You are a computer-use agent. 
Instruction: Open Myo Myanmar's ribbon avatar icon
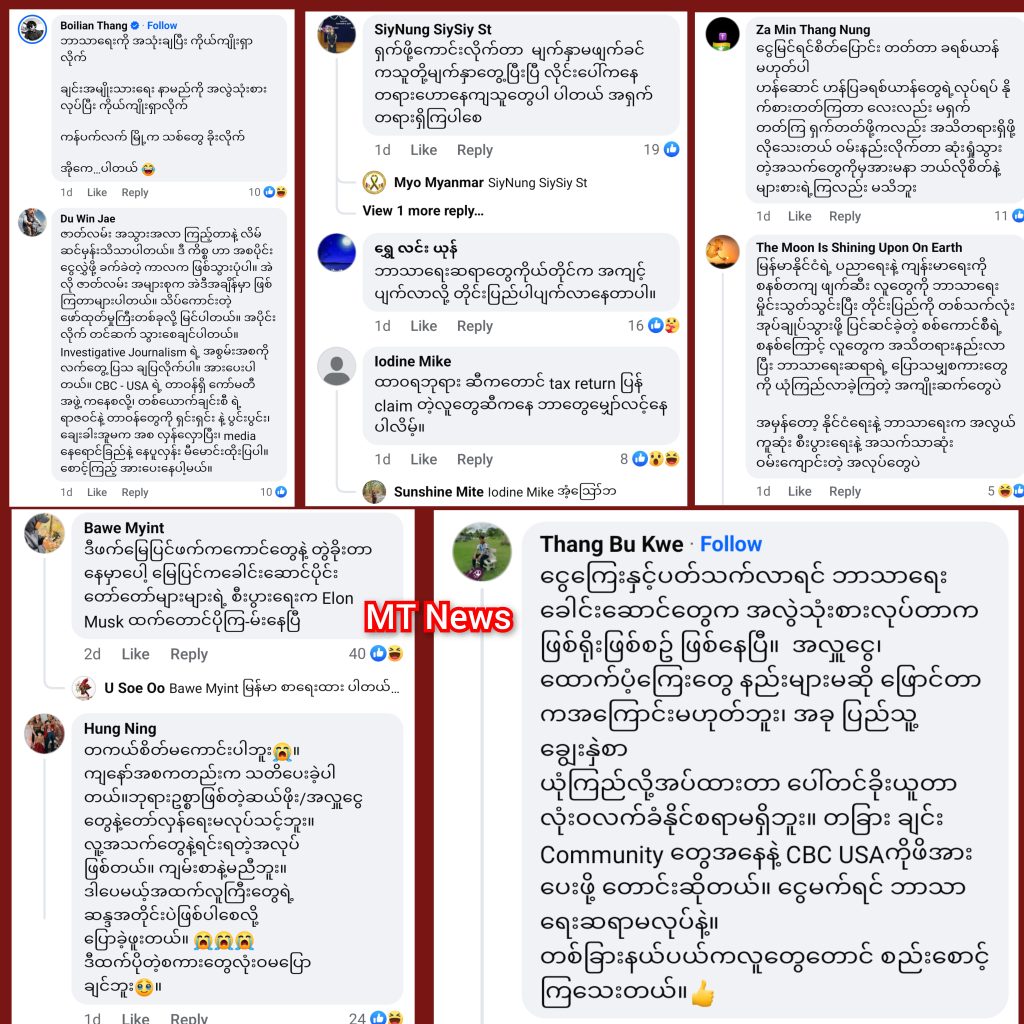point(374,182)
